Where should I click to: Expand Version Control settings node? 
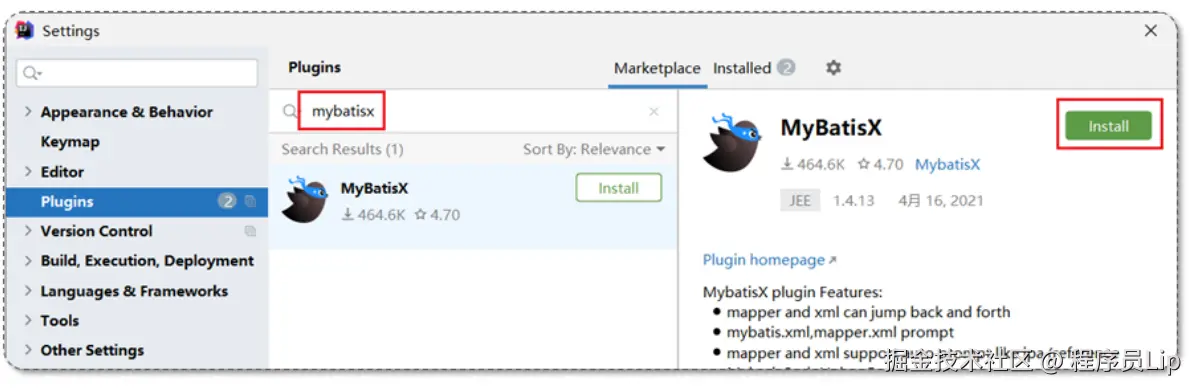28,231
